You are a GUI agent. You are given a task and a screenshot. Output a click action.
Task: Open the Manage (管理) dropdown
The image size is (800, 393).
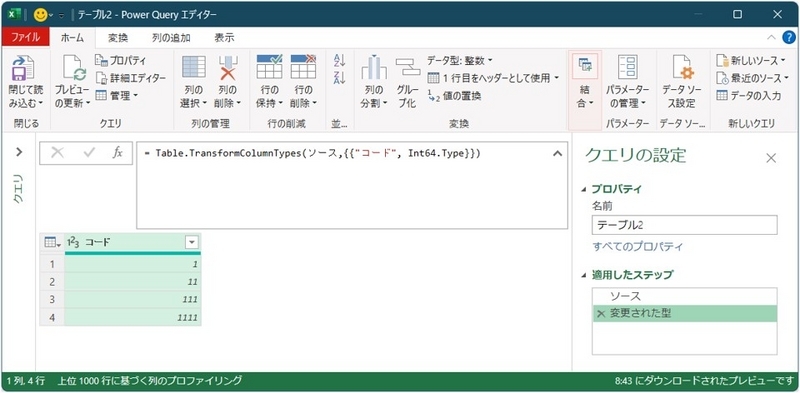[x=117, y=95]
